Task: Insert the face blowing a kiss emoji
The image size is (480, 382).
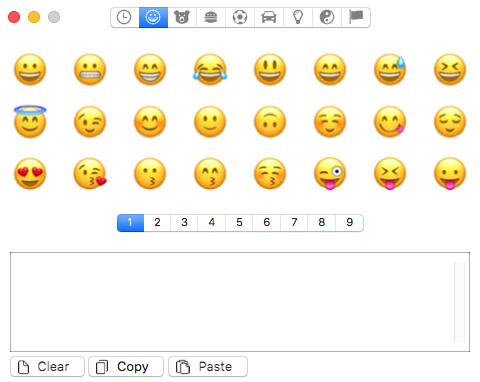Action: (x=90, y=174)
